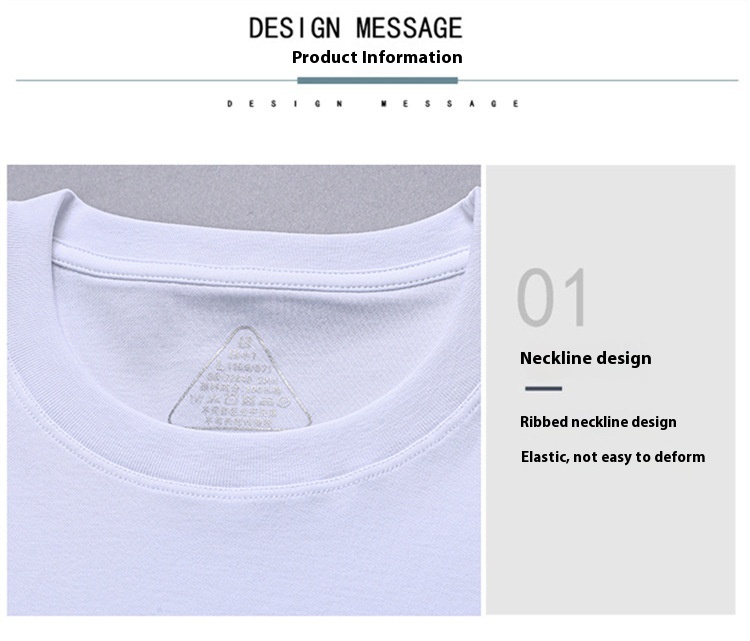Click the DESIGN MESSAGE main heading
Screen dimensions: 750x641
click(355, 28)
